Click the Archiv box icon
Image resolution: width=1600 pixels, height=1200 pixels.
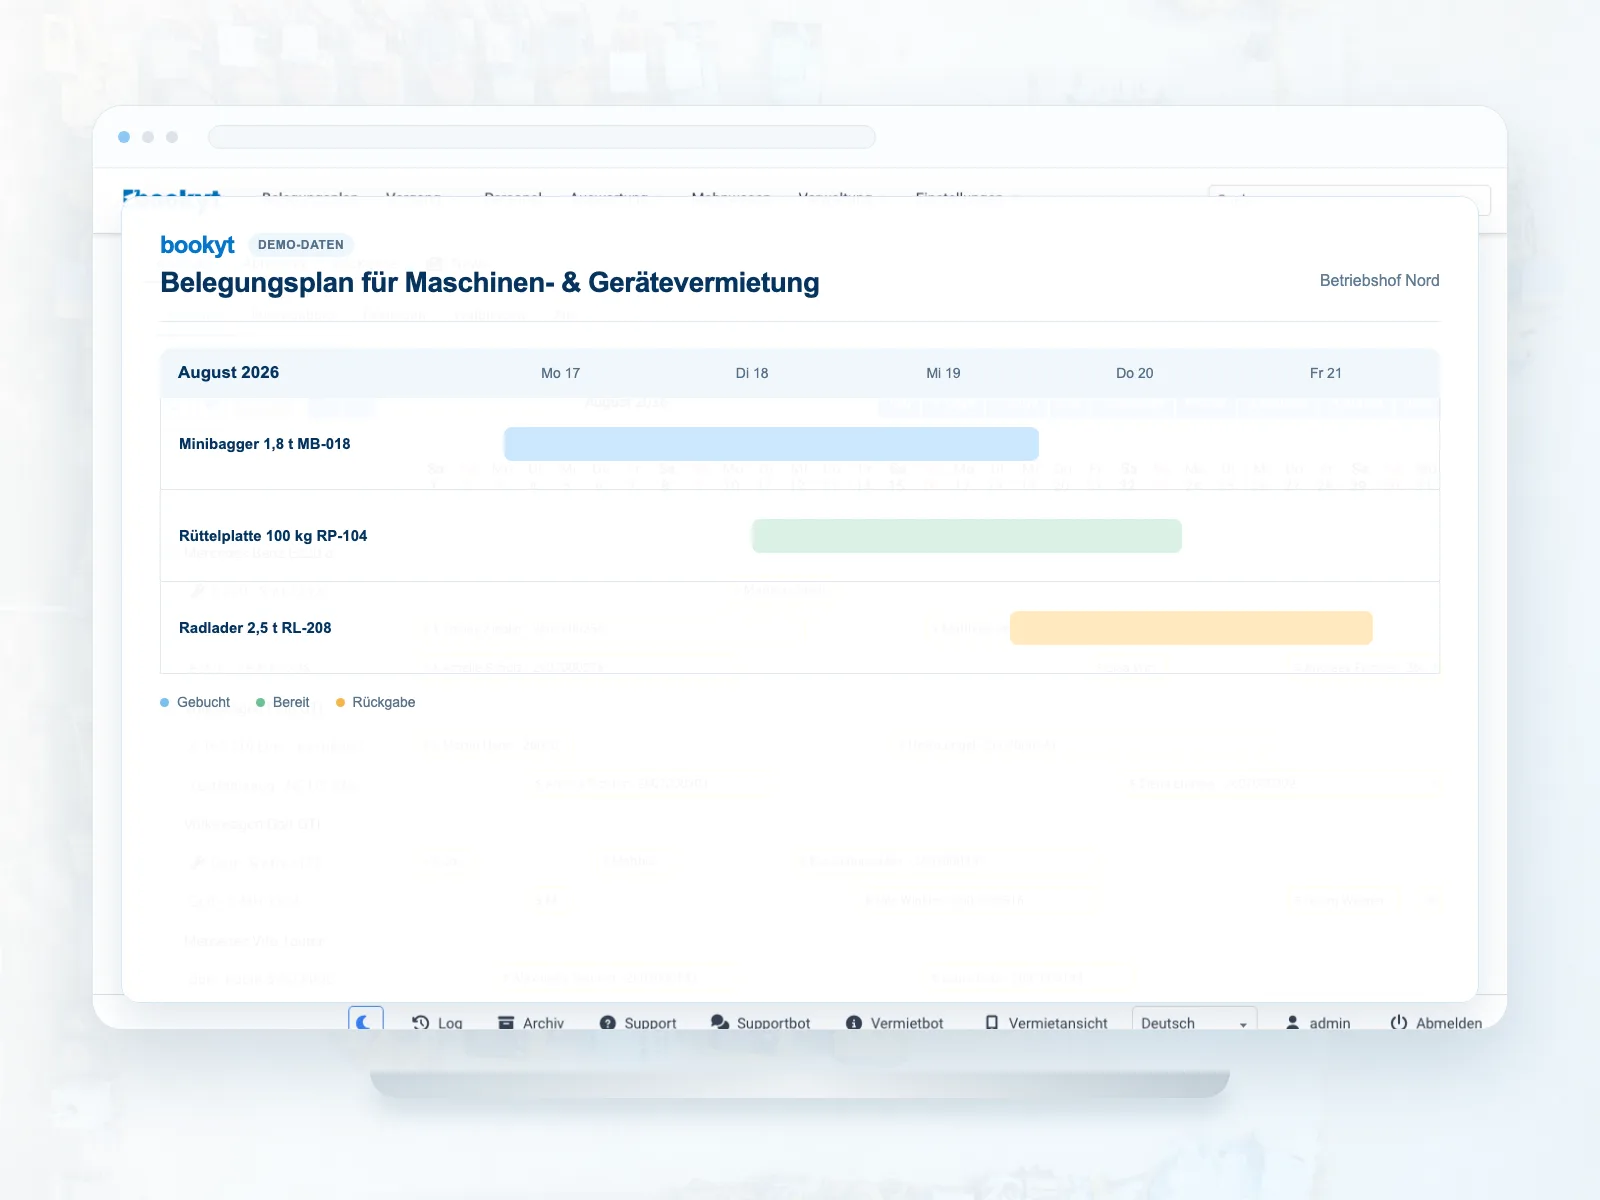[506, 1023]
